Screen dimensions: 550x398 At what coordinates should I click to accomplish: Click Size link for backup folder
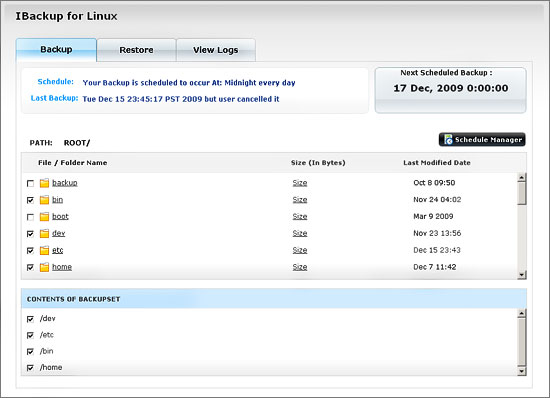point(300,183)
